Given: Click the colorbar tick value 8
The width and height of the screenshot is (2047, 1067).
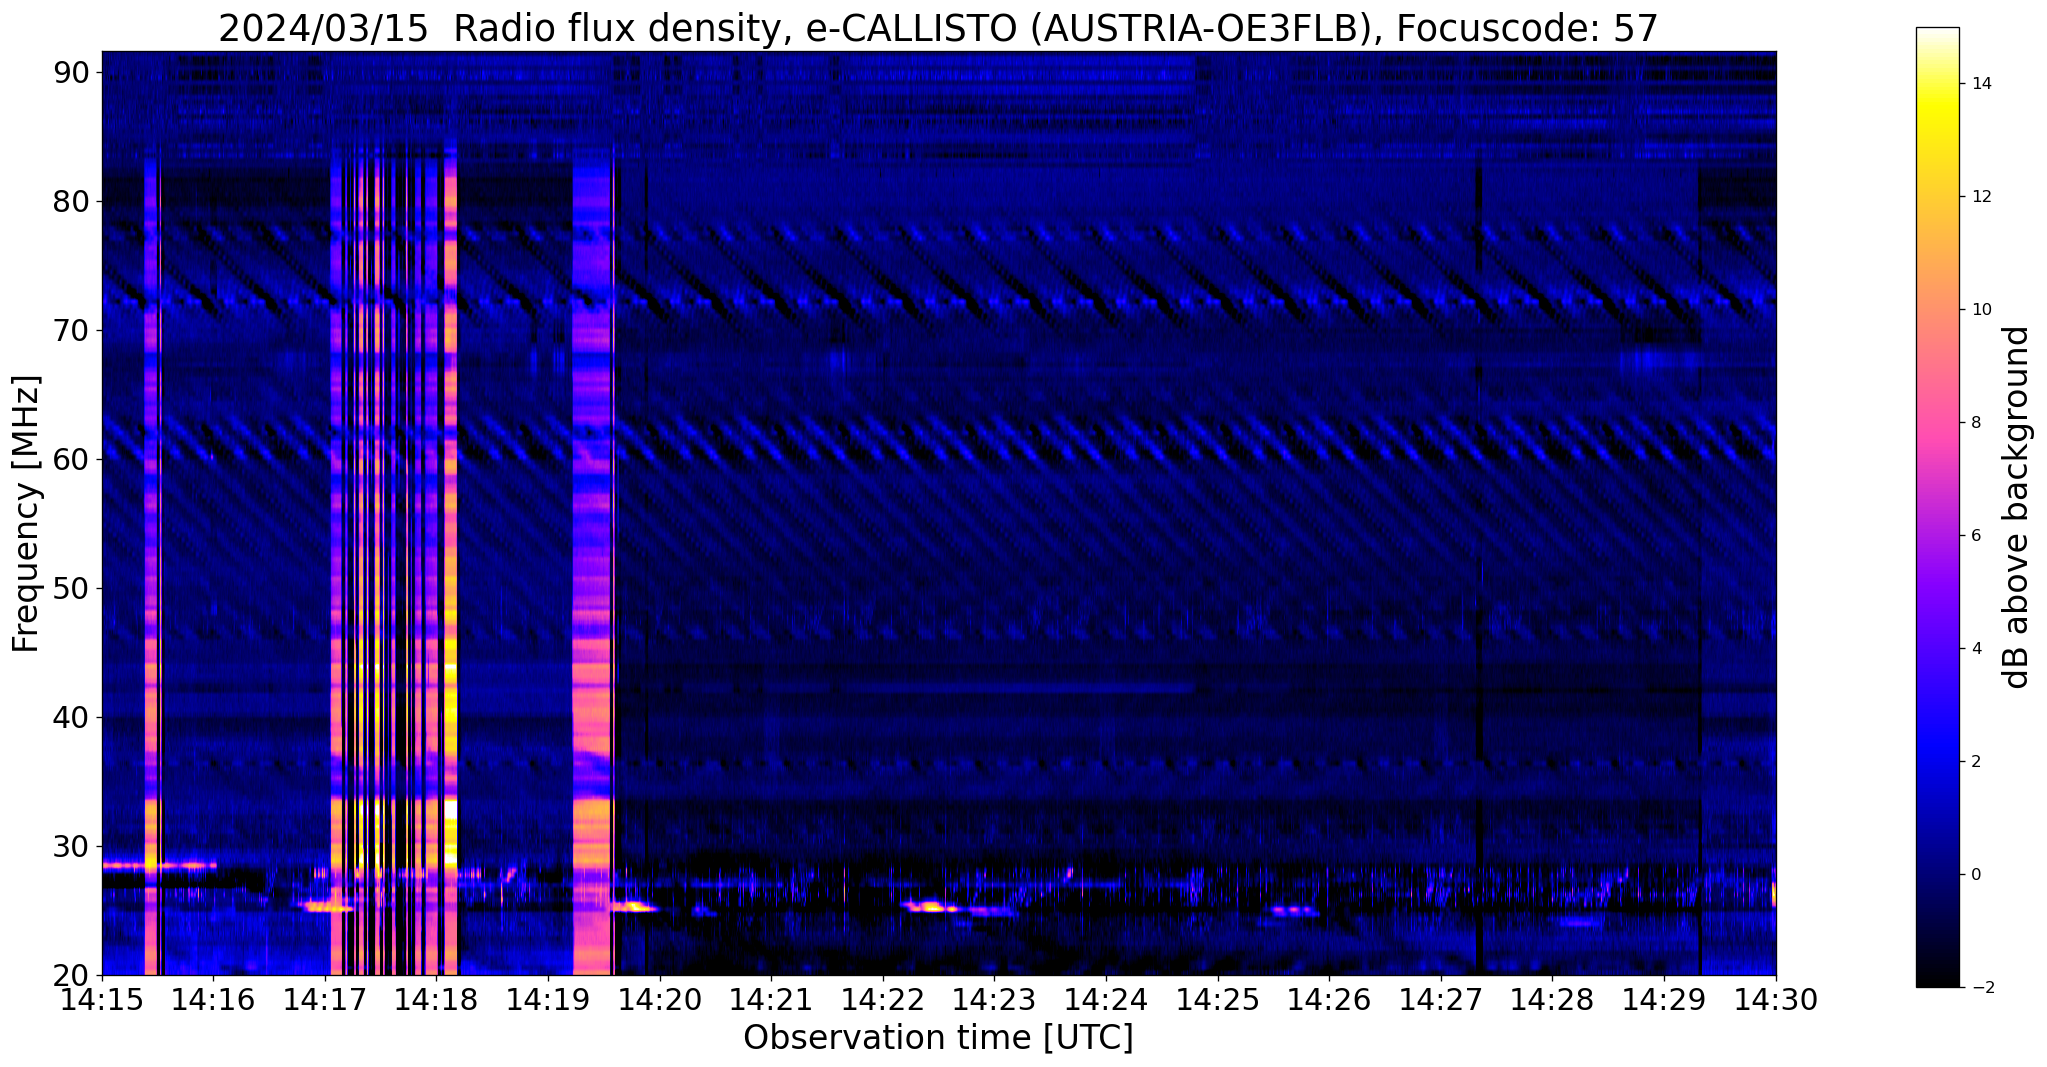Looking at the screenshot, I should tap(1976, 423).
